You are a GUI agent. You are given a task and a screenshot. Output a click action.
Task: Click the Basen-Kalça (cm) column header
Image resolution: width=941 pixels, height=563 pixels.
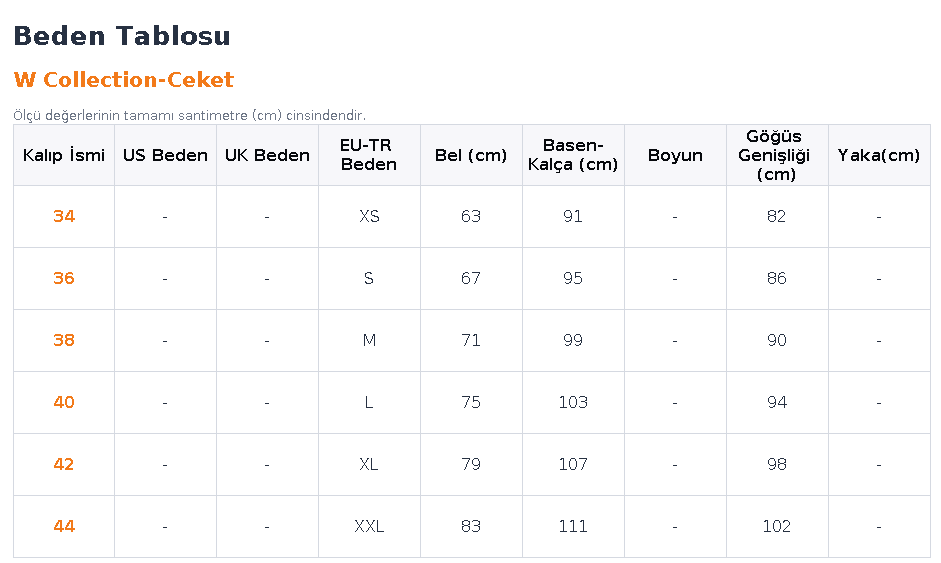click(573, 155)
